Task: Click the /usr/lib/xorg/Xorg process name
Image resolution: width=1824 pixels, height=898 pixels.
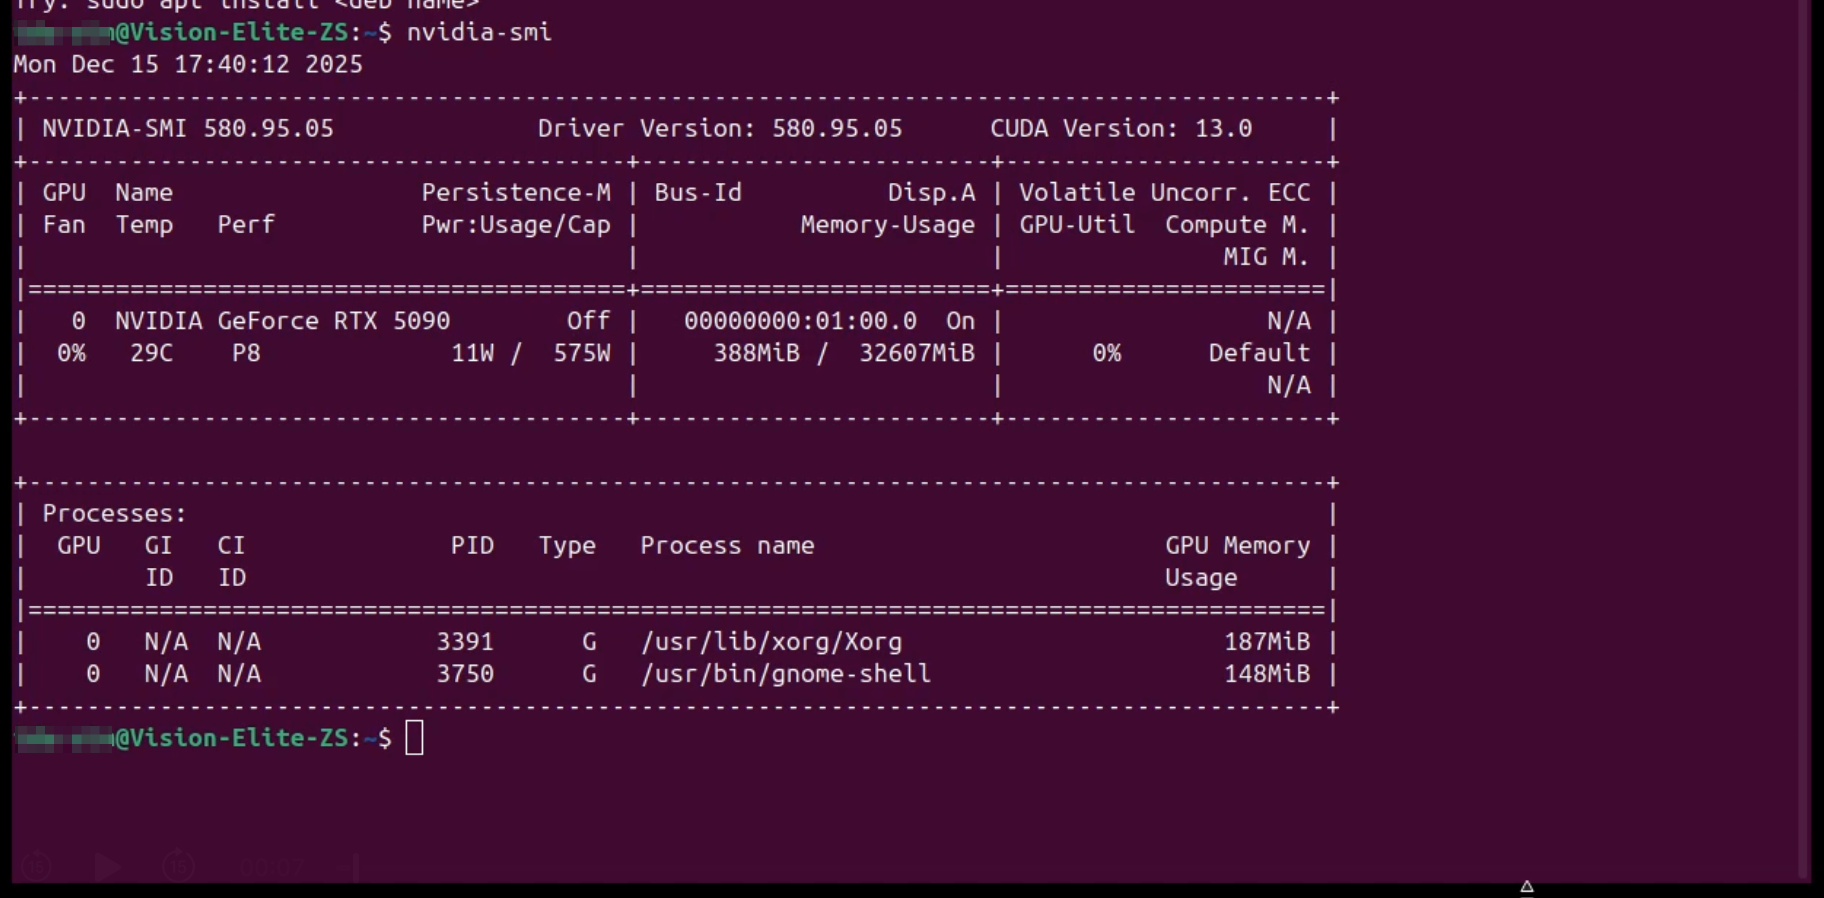Action: (x=771, y=642)
